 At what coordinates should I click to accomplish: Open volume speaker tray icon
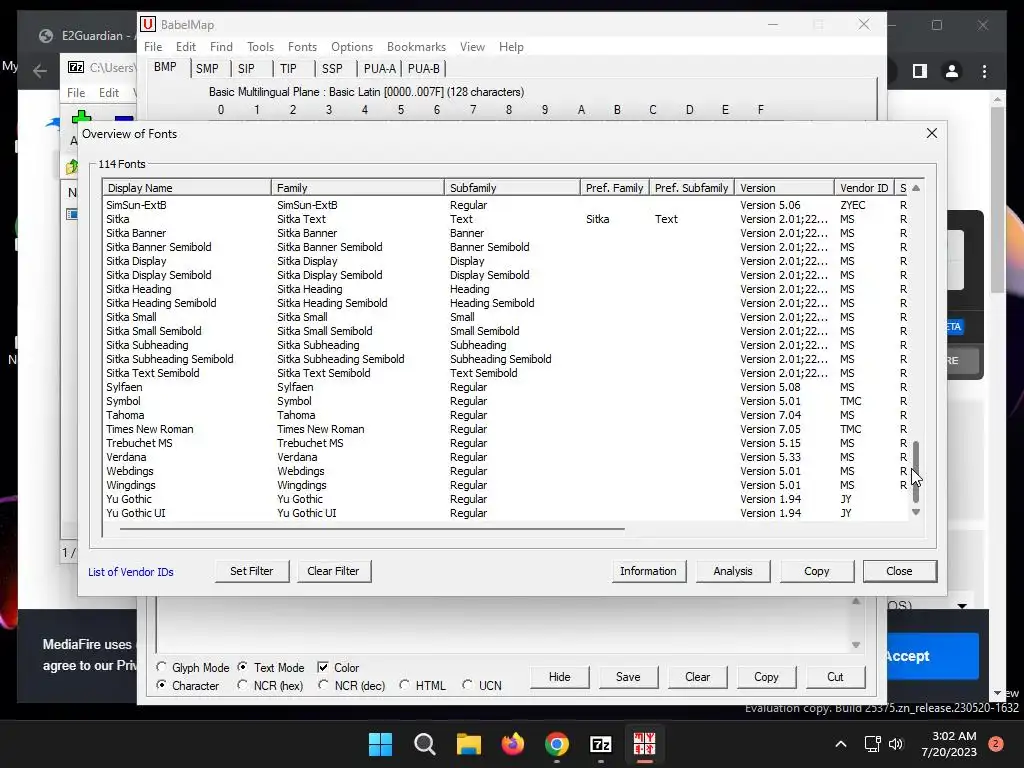click(x=896, y=744)
